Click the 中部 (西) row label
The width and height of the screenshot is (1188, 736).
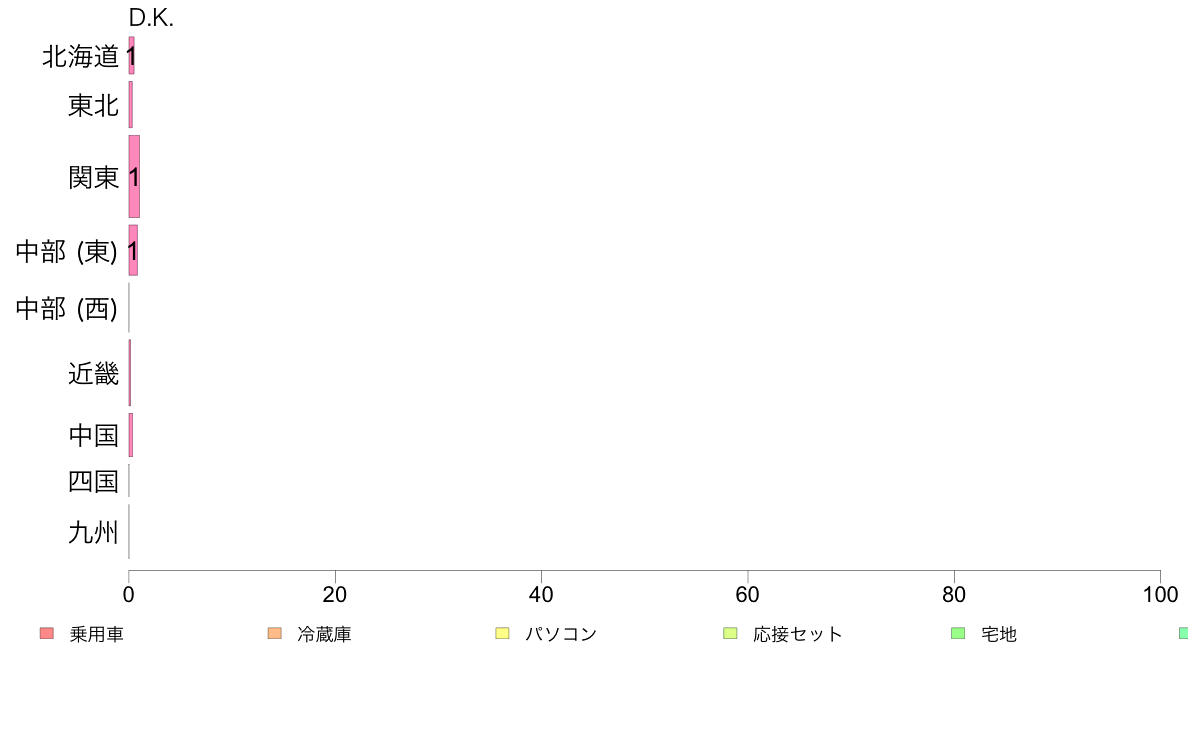point(67,308)
